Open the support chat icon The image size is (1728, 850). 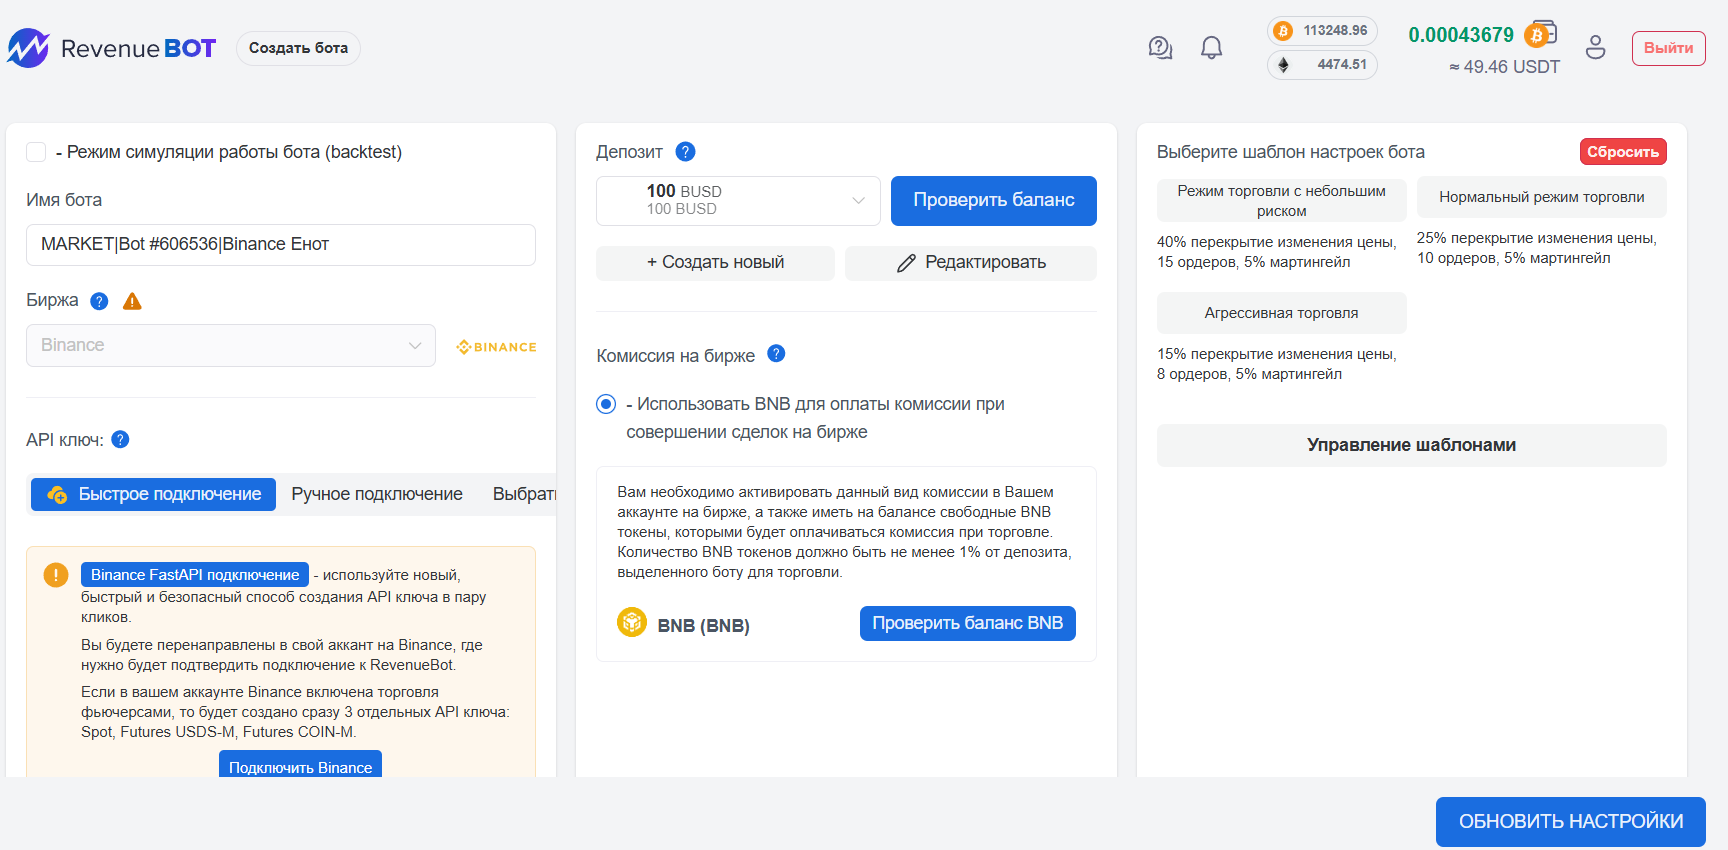click(1160, 48)
